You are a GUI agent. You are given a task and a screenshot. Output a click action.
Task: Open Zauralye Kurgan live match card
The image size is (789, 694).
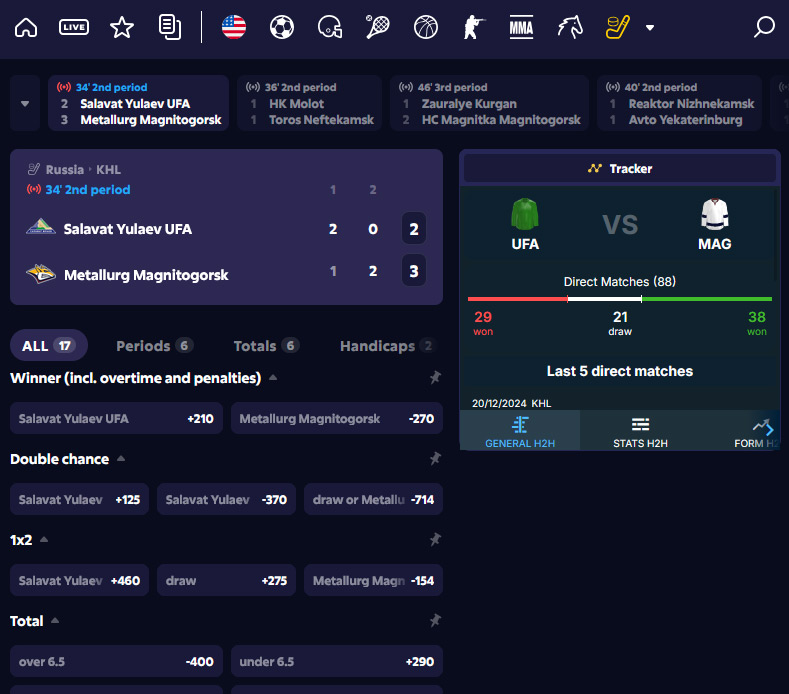tap(489, 103)
